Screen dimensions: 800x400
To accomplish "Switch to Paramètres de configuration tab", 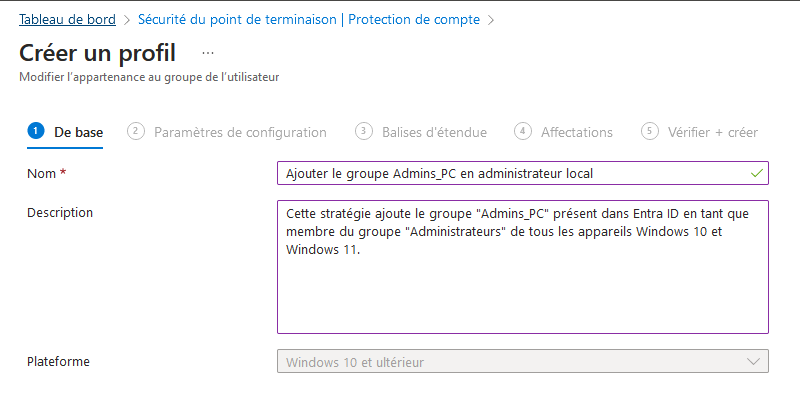I will [x=240, y=132].
